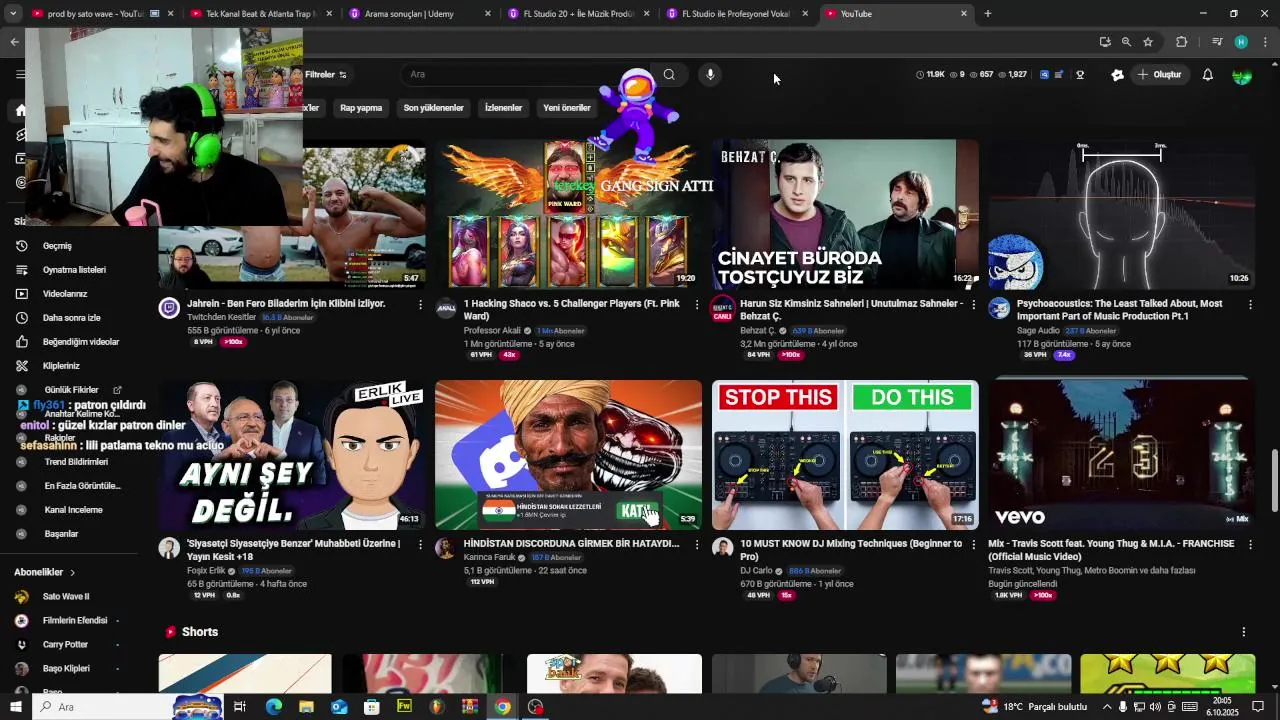Screen dimensions: 1280x720
Task: Open Windows Start menu
Action: [14, 707]
